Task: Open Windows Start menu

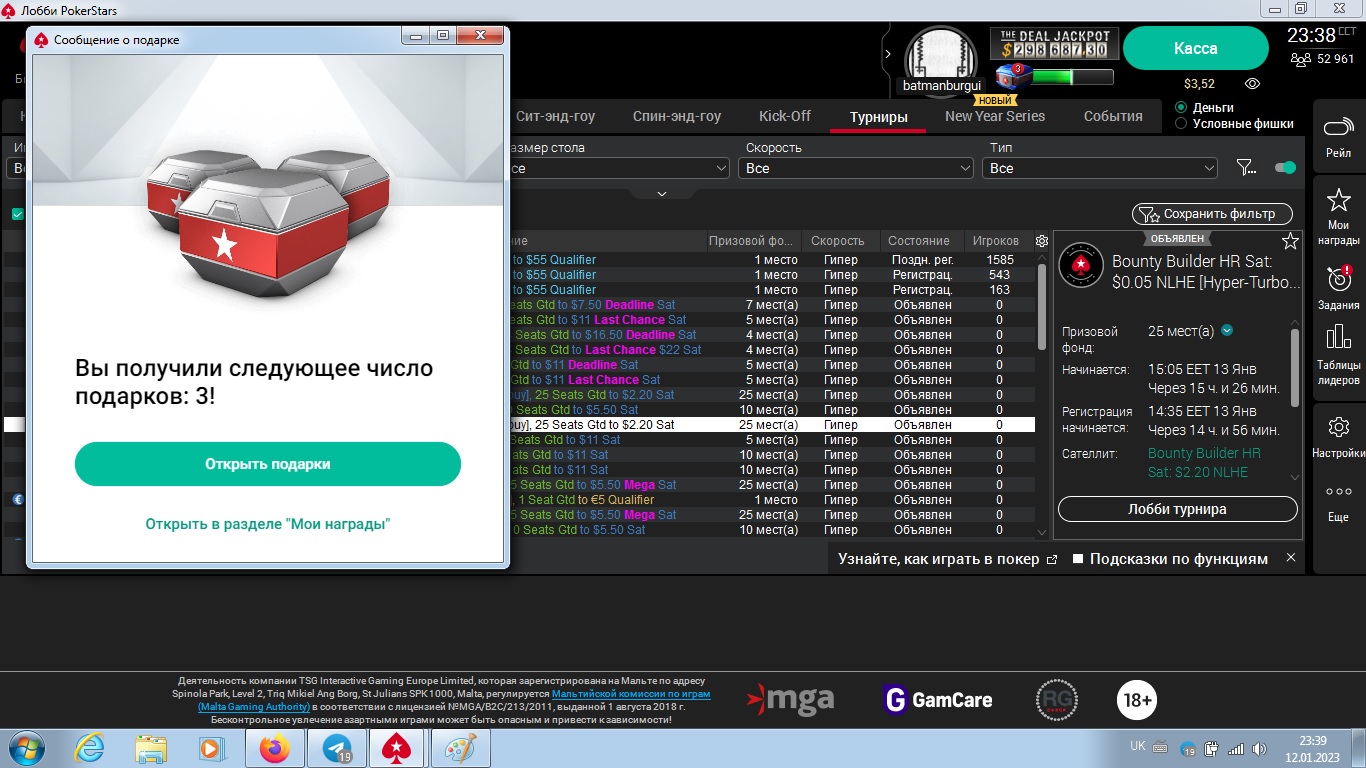Action: coord(27,748)
